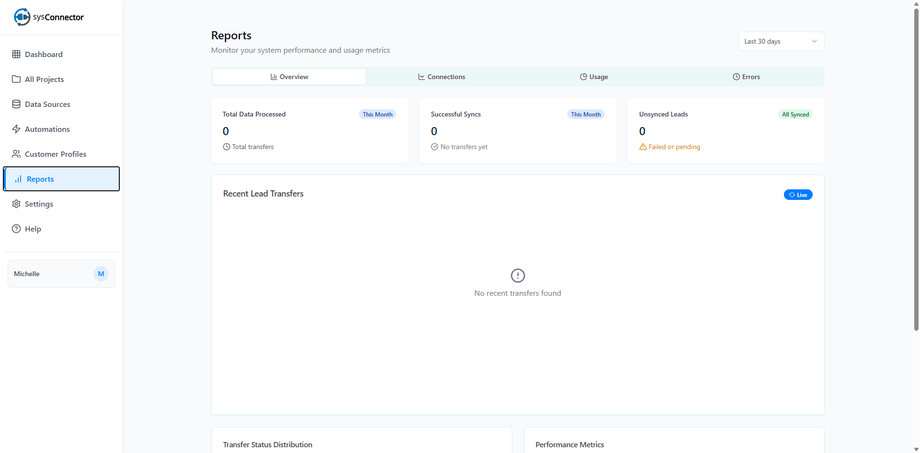
Task: Click the Automations lightning icon
Action: pyautogui.click(x=16, y=129)
